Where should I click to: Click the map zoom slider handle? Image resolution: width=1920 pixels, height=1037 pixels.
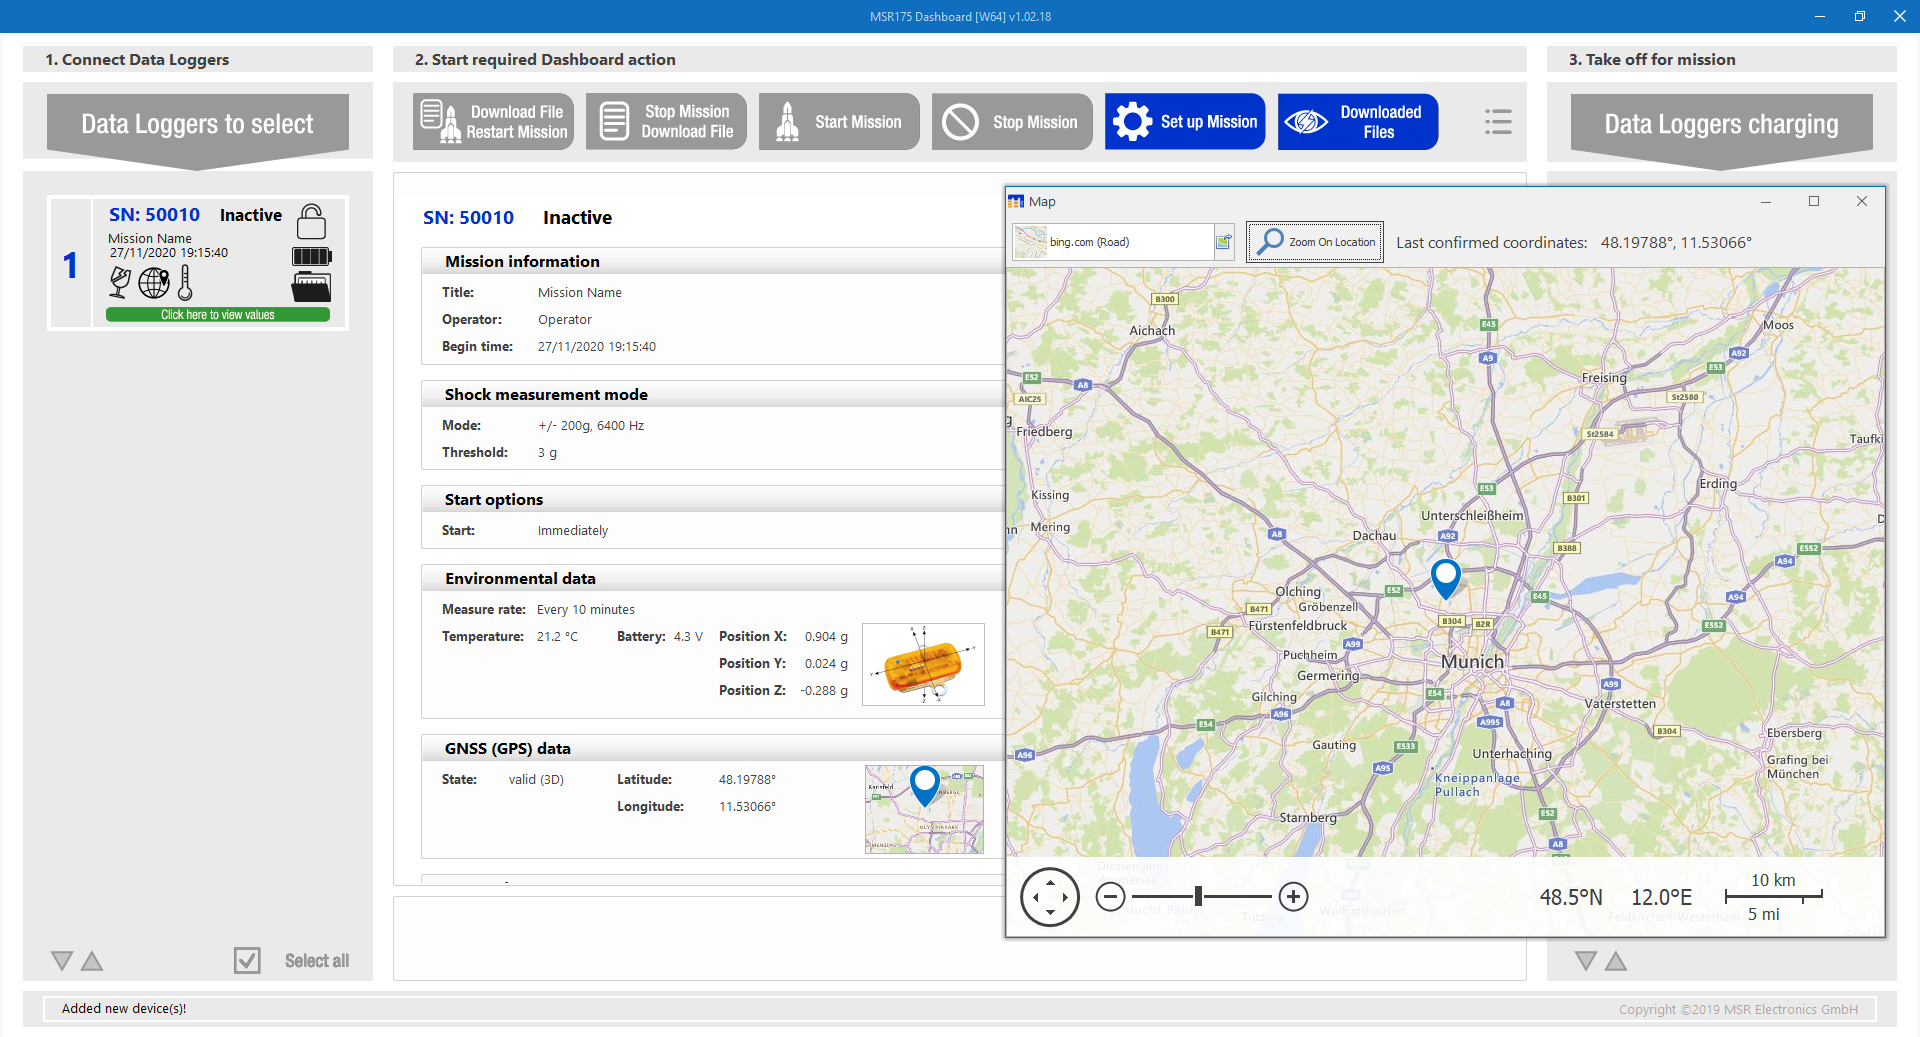[1198, 897]
